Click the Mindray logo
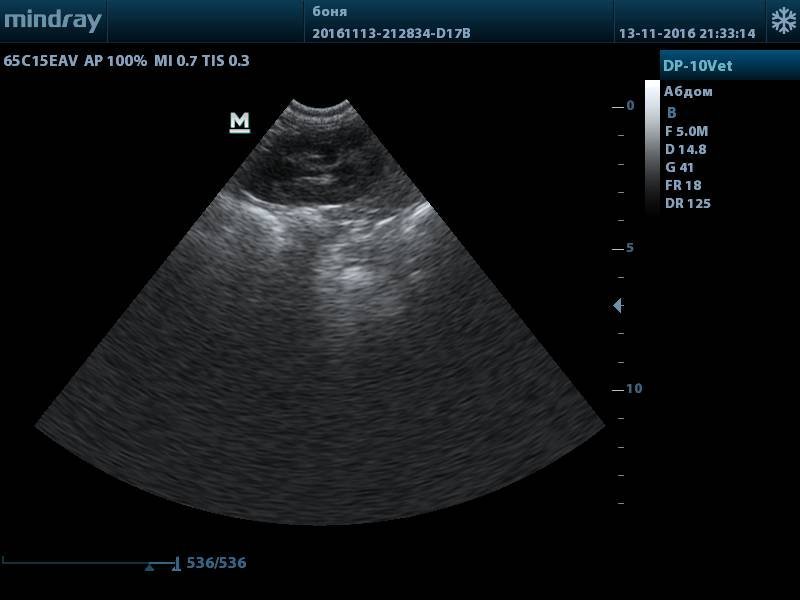This screenshot has width=800, height=600. pyautogui.click(x=52, y=21)
